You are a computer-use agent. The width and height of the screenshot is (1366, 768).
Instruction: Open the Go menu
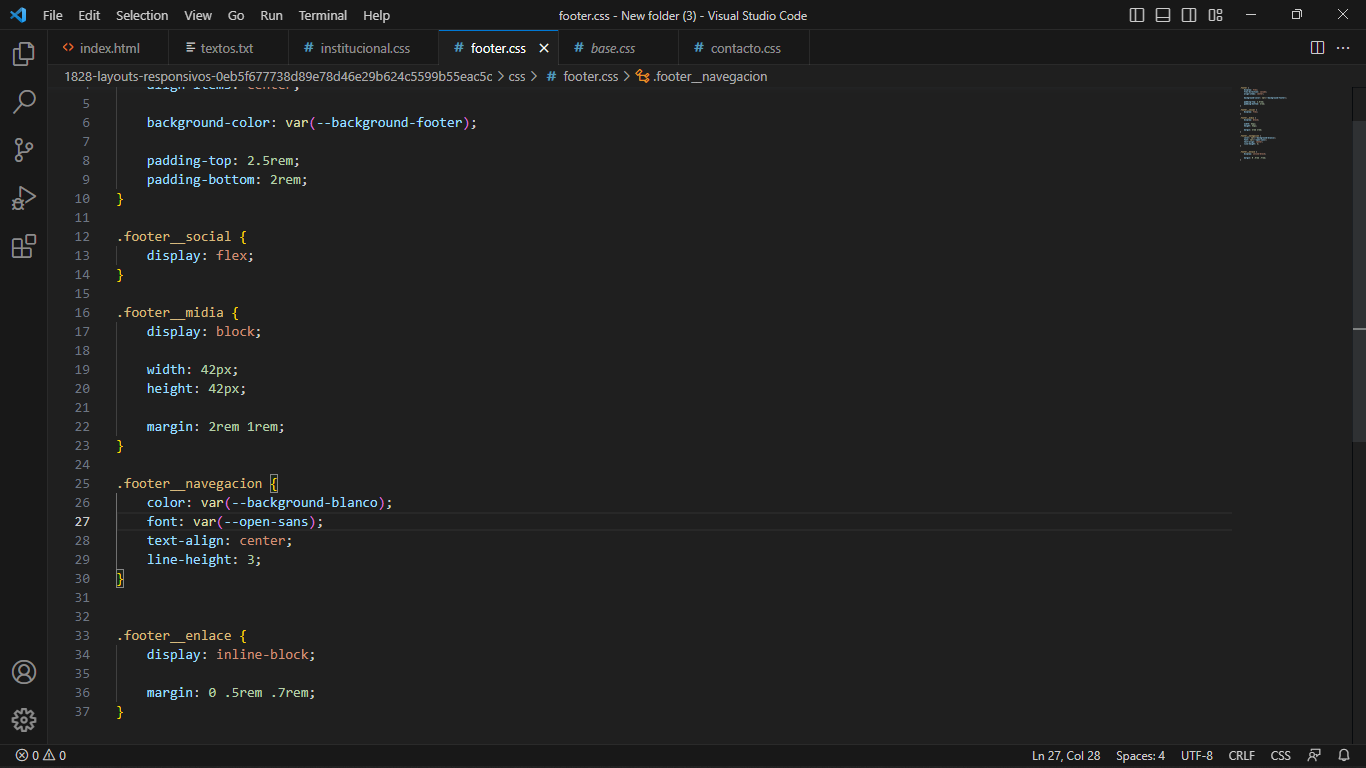click(236, 15)
